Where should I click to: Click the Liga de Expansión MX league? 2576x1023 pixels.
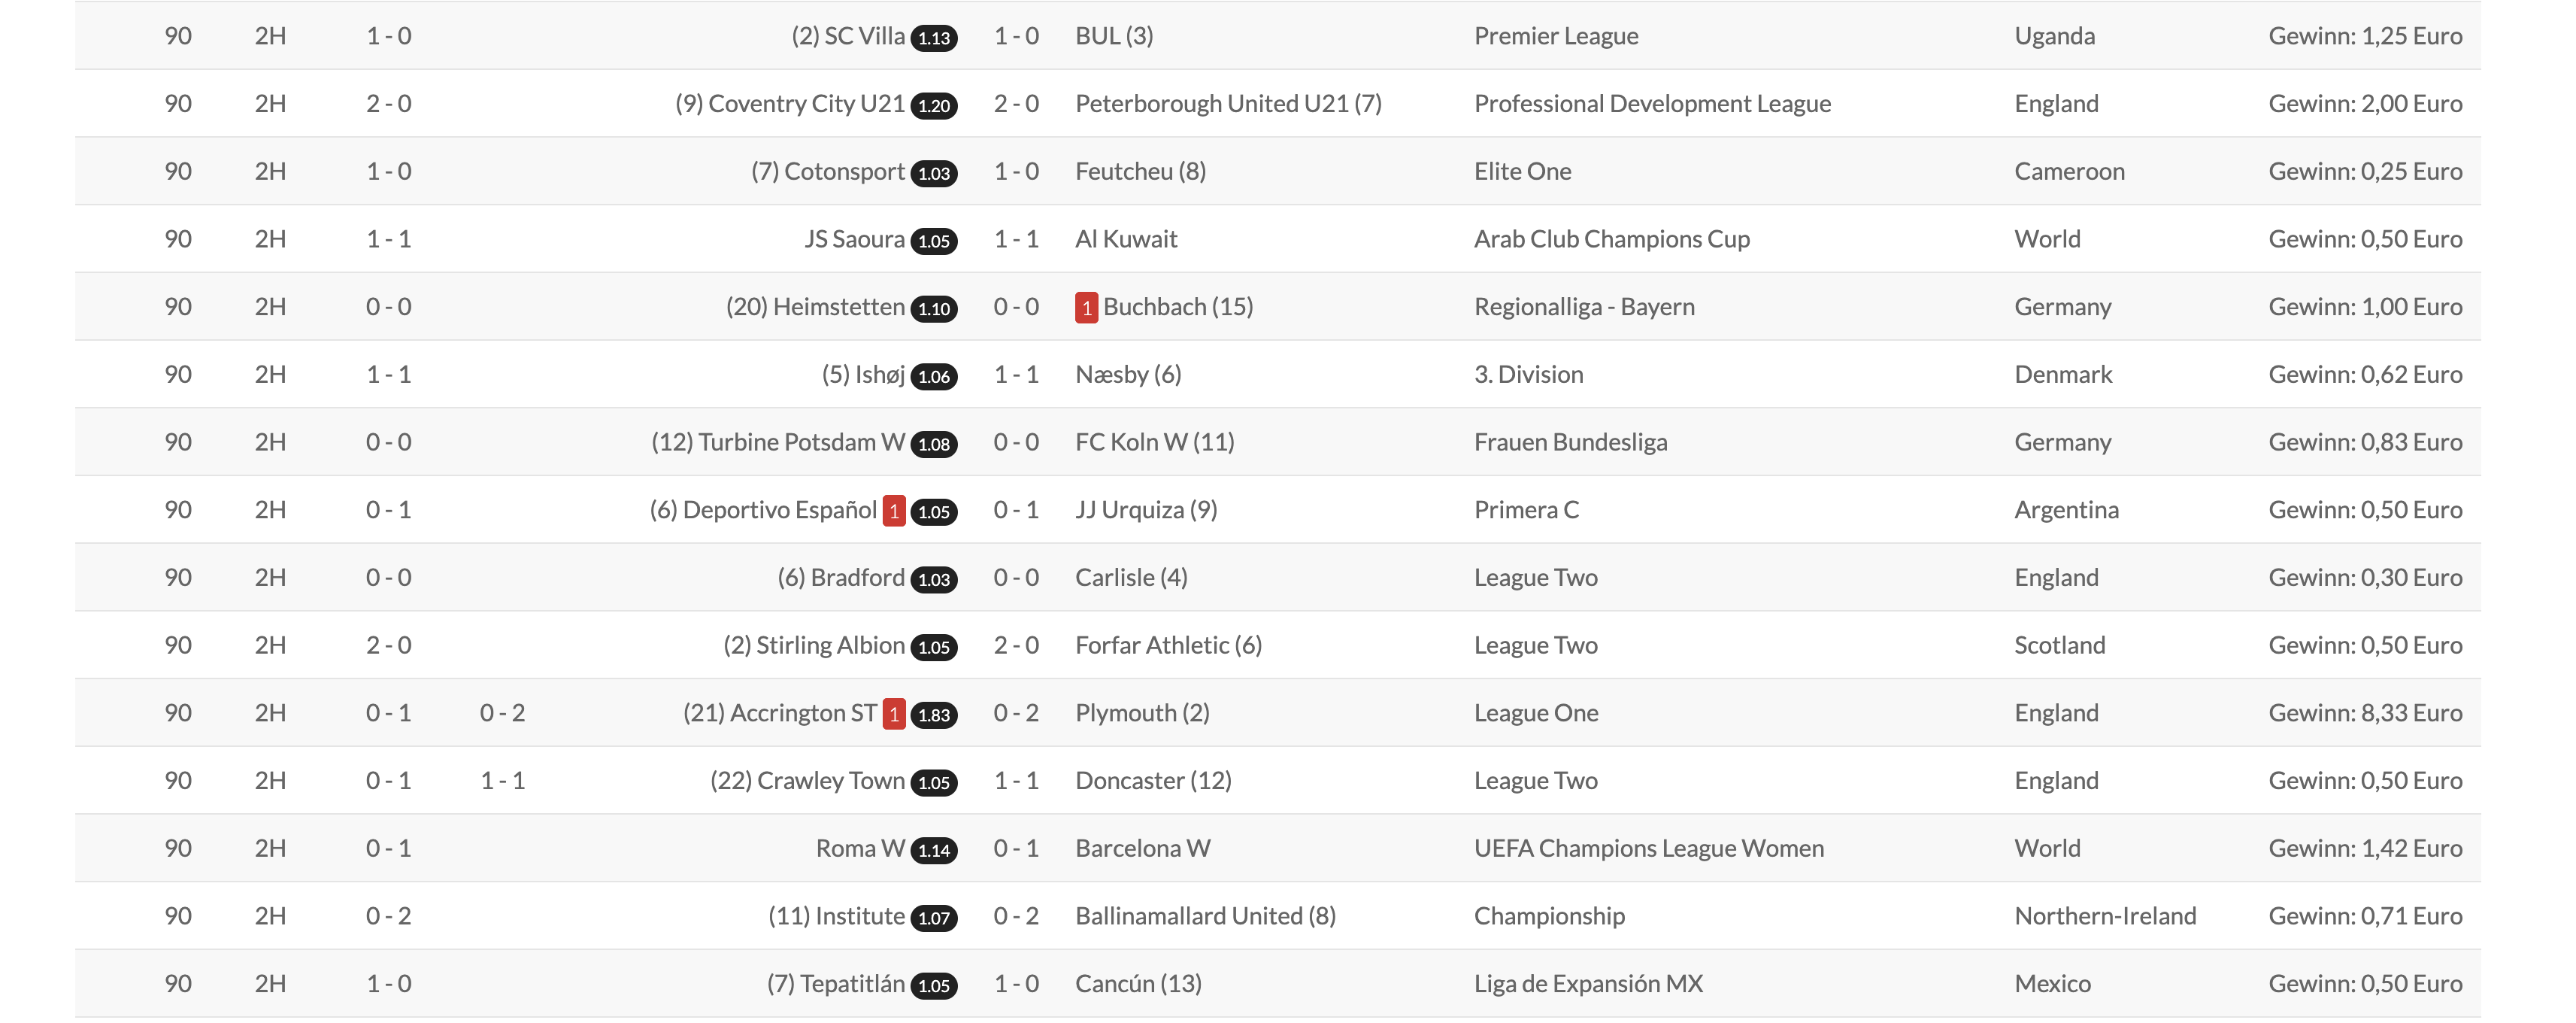[x=1588, y=984]
